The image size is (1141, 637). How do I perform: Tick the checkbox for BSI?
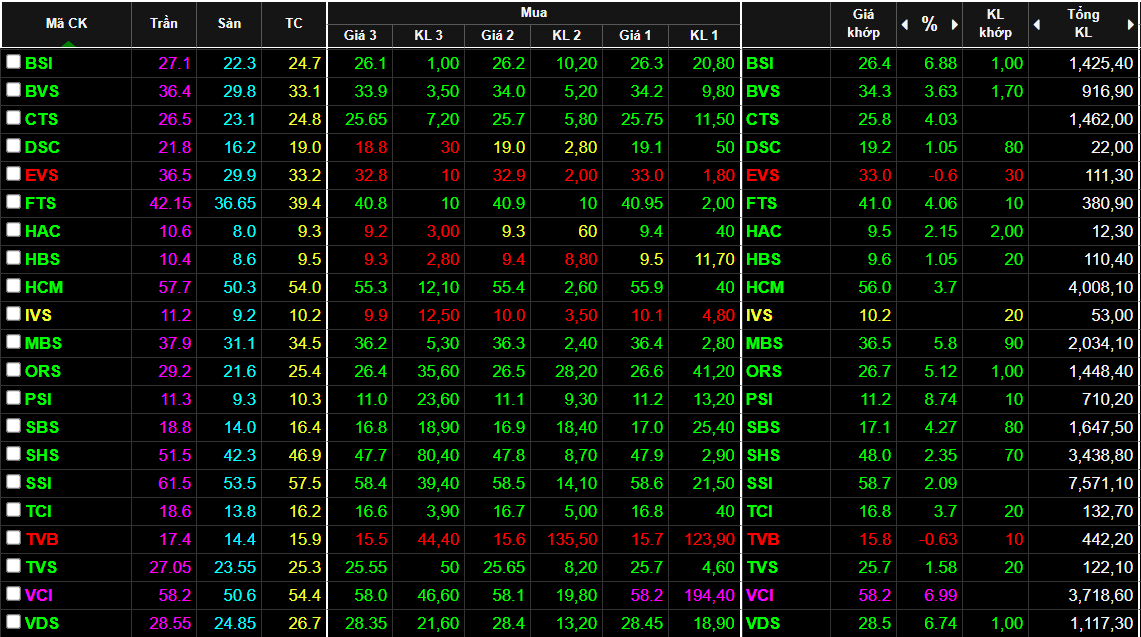click(x=13, y=62)
